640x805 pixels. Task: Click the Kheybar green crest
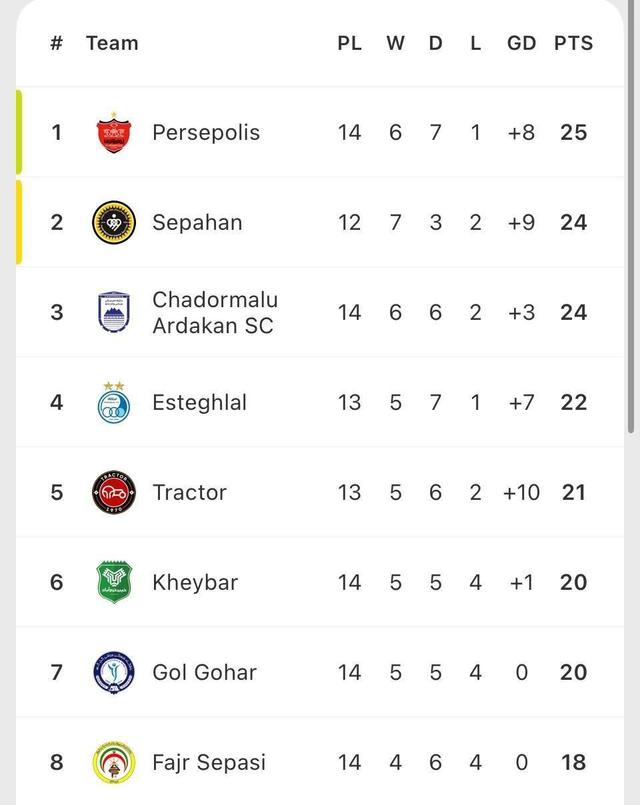[113, 582]
